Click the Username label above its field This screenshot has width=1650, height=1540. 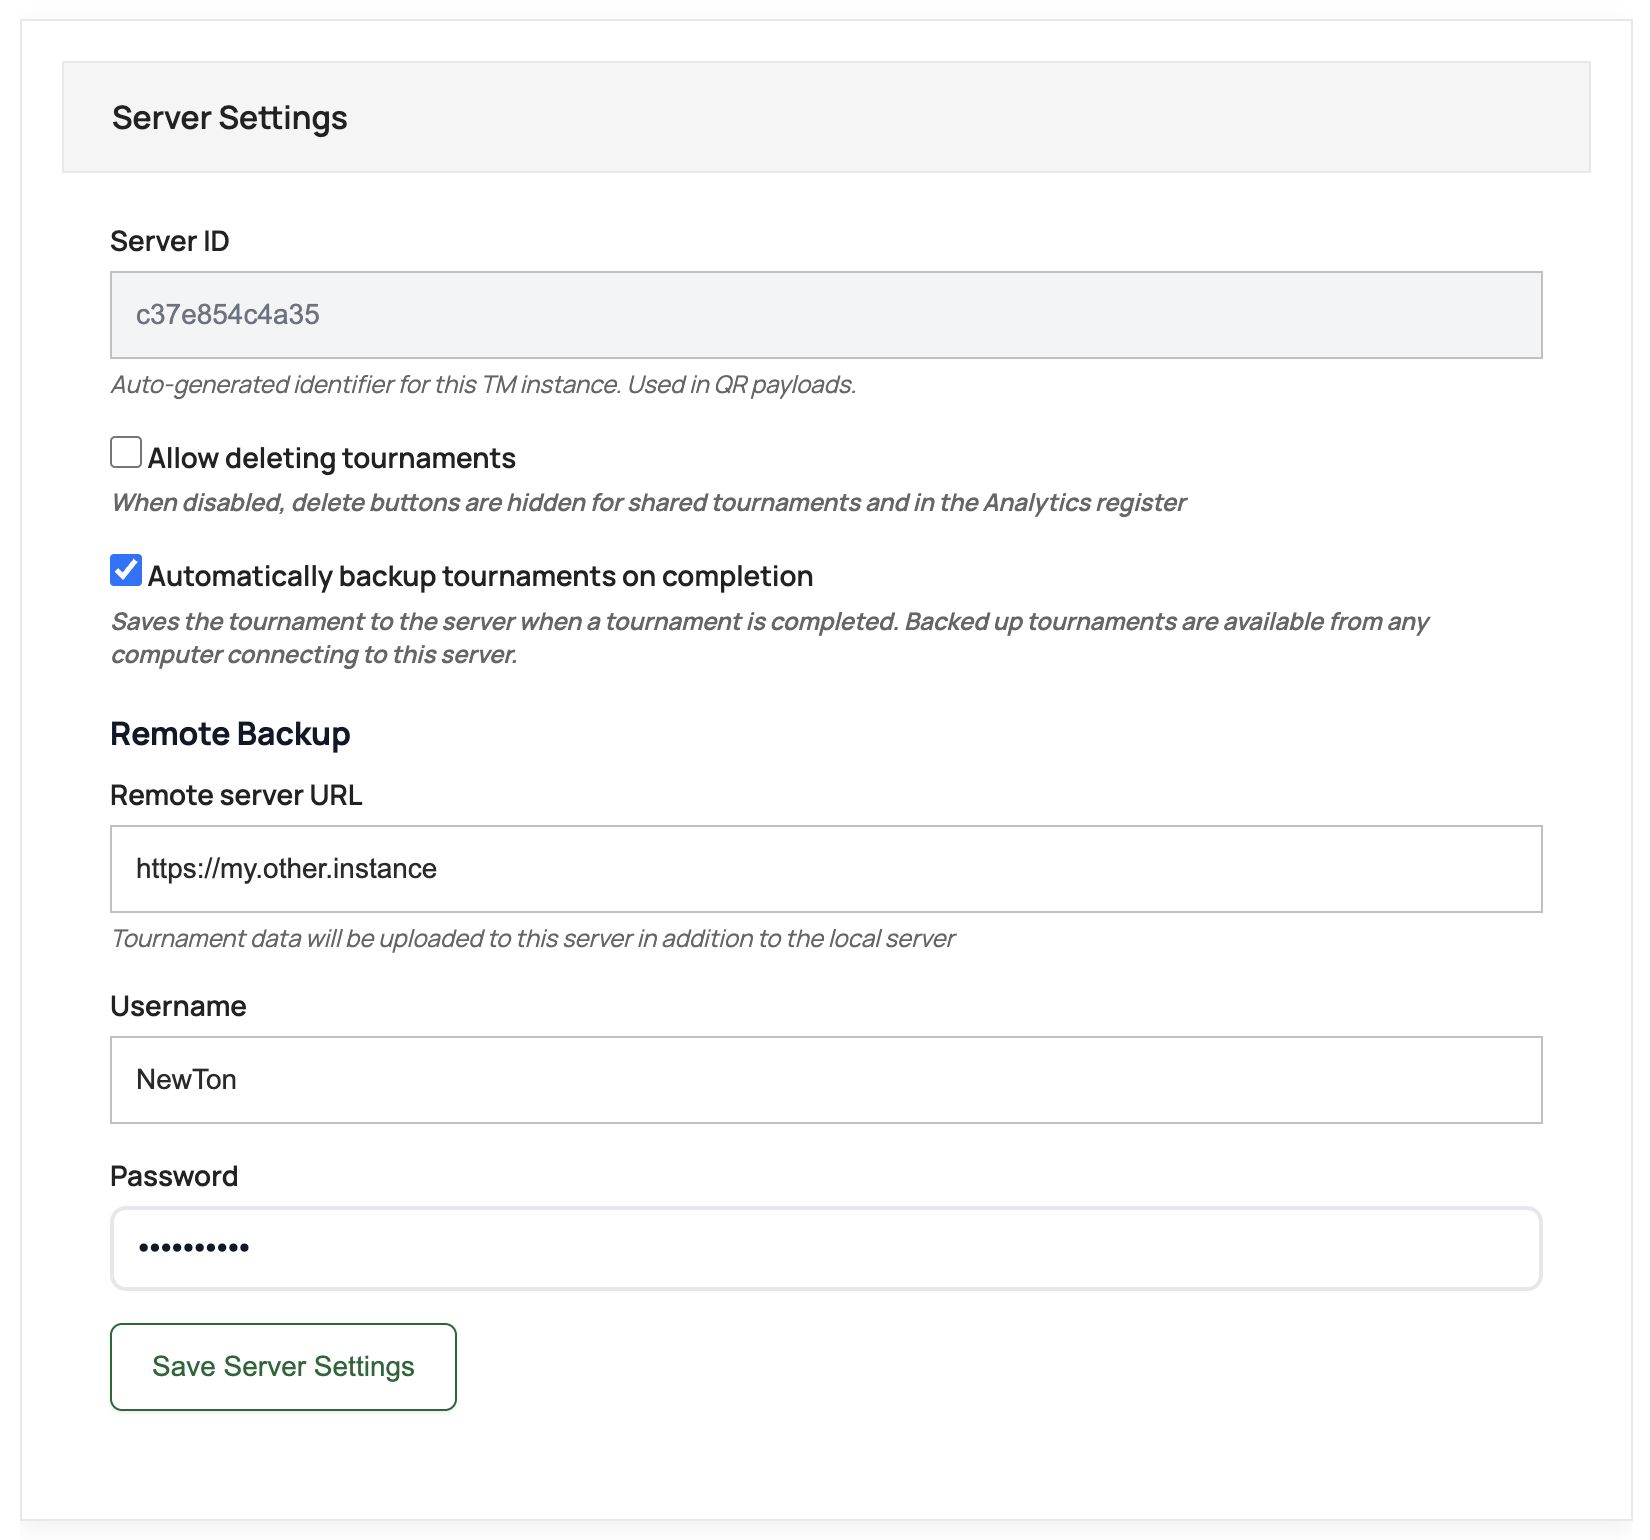178,1006
